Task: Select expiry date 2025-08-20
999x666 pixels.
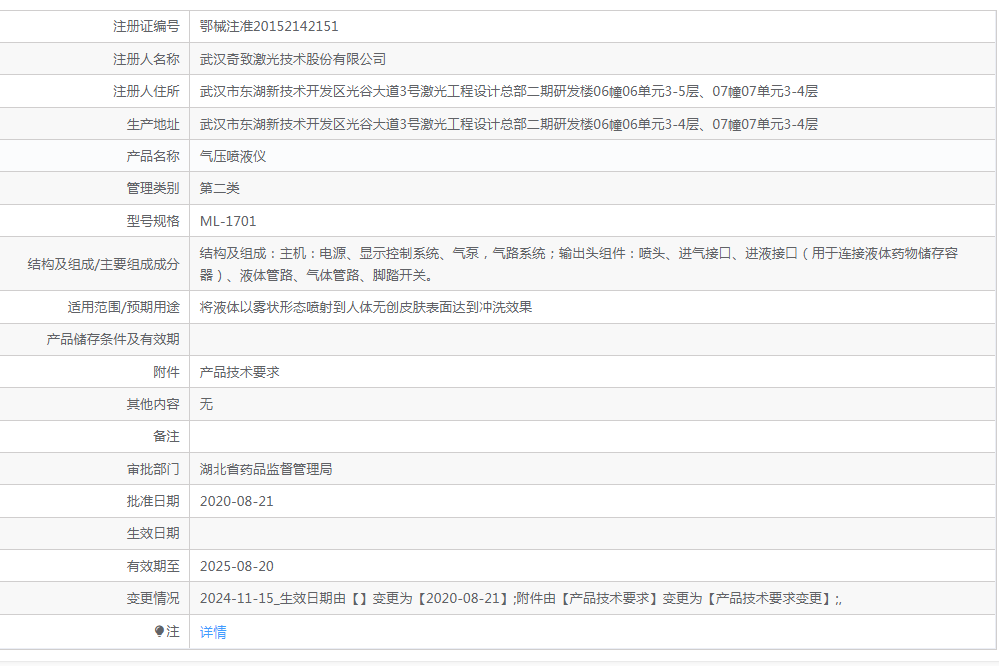Action: [236, 566]
